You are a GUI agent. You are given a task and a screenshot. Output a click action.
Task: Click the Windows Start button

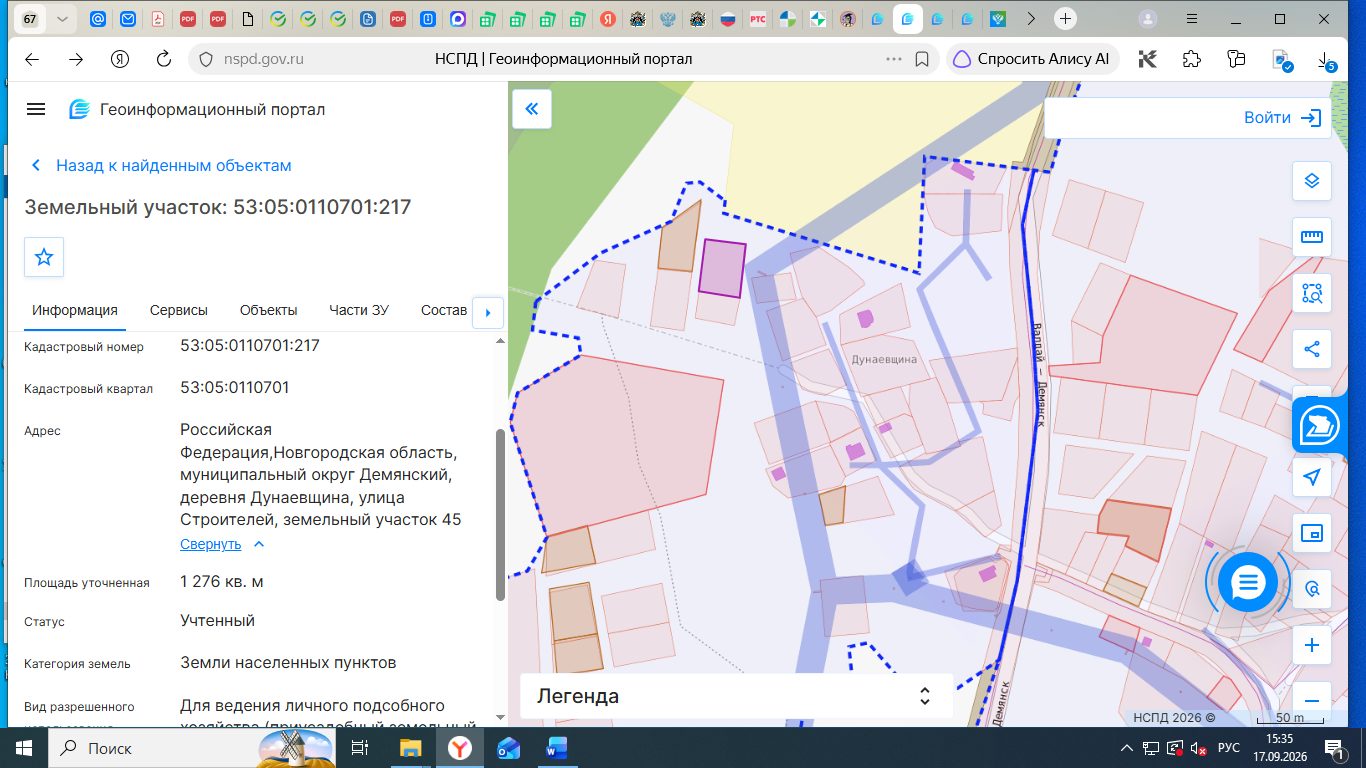click(24, 748)
